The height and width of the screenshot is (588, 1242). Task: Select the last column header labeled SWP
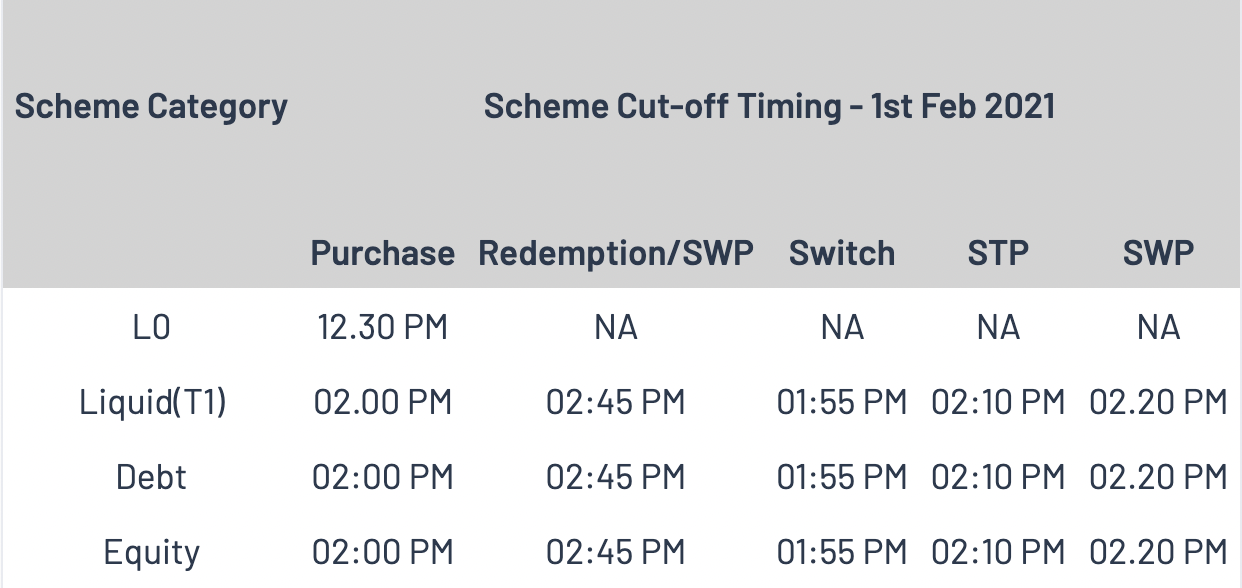(1158, 253)
